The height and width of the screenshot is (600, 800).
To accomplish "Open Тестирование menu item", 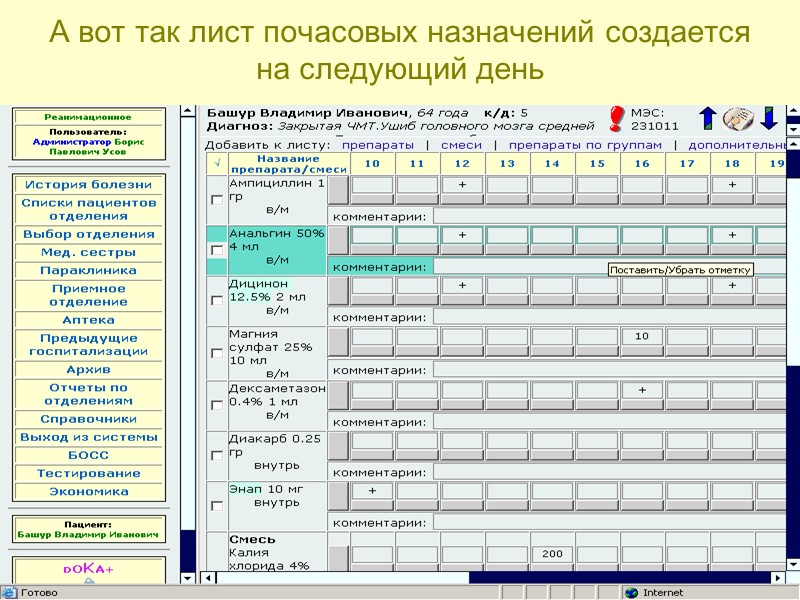I will point(89,473).
